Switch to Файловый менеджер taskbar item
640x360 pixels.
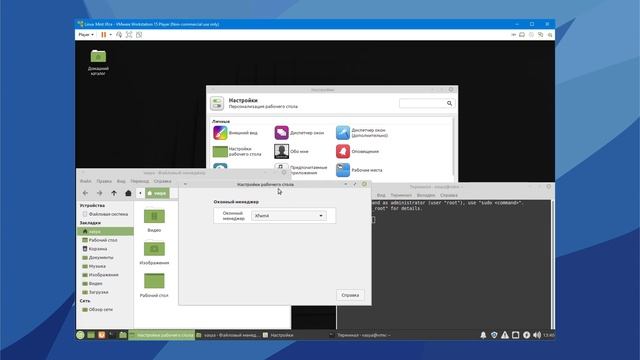point(228,335)
